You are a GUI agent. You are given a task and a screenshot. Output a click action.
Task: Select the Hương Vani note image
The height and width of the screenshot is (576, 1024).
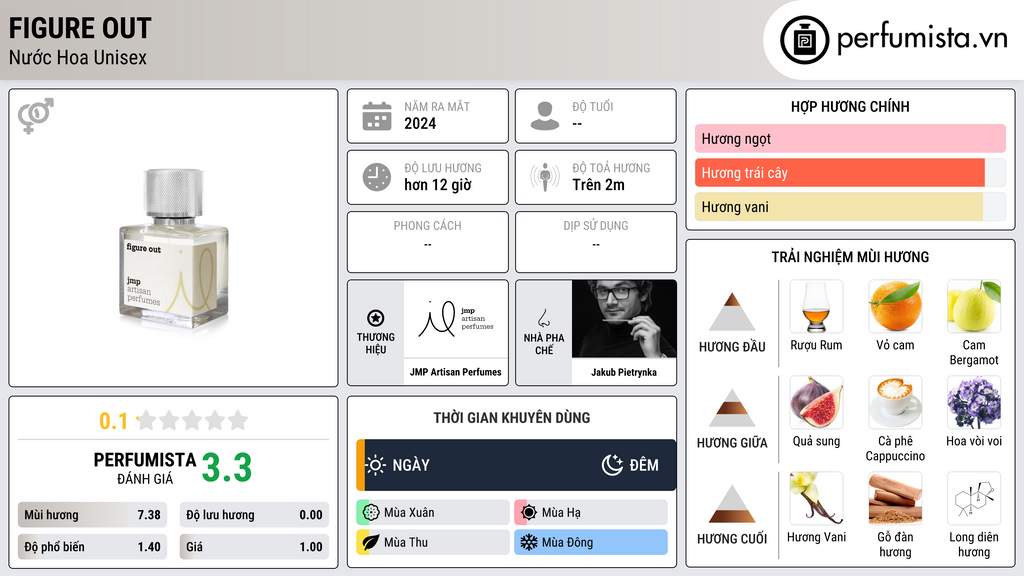coord(816,499)
